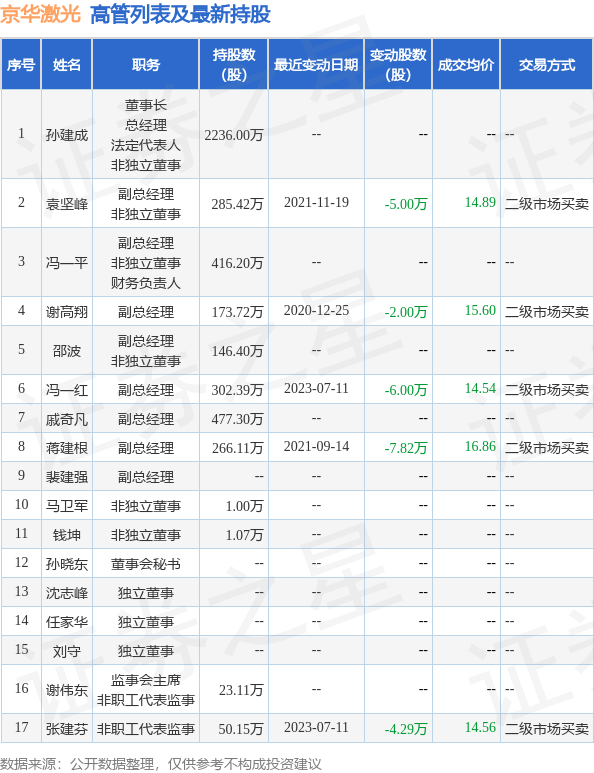Select the name 邵波
Image resolution: width=594 pixels, height=773 pixels.
coord(67,351)
